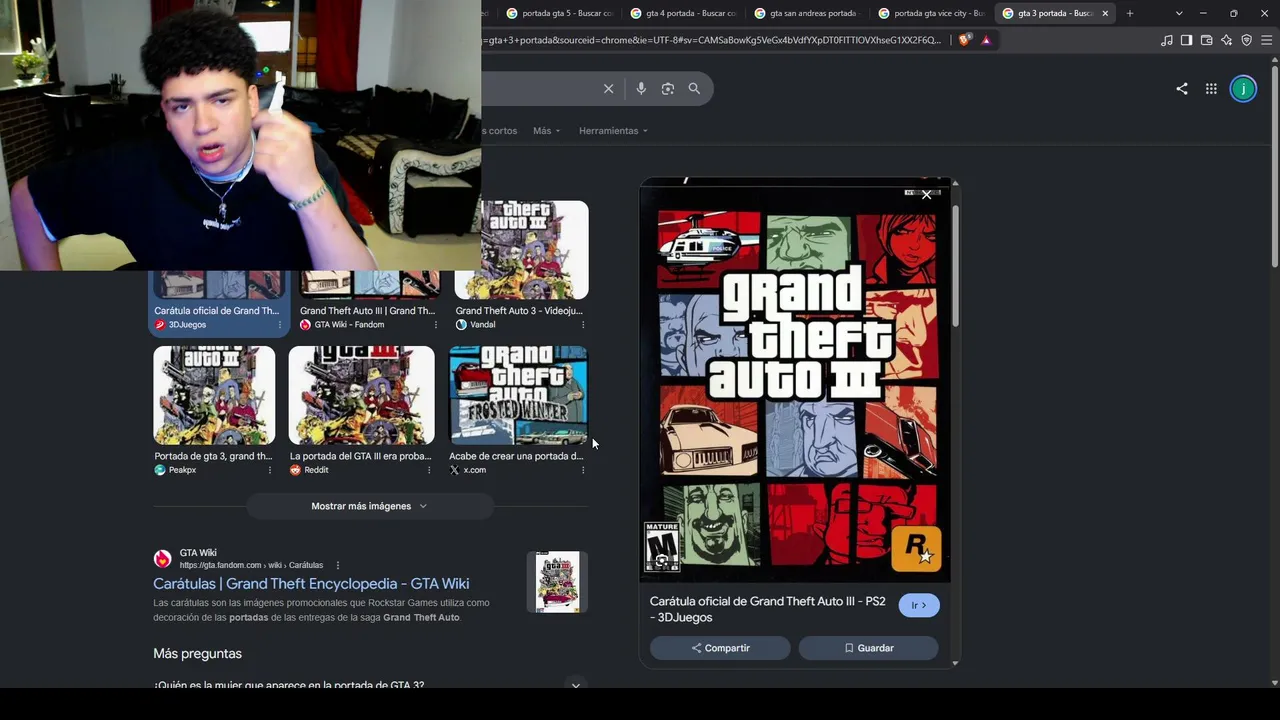
Task: Toggle the browser sidebar panel icon
Action: coord(1186,40)
